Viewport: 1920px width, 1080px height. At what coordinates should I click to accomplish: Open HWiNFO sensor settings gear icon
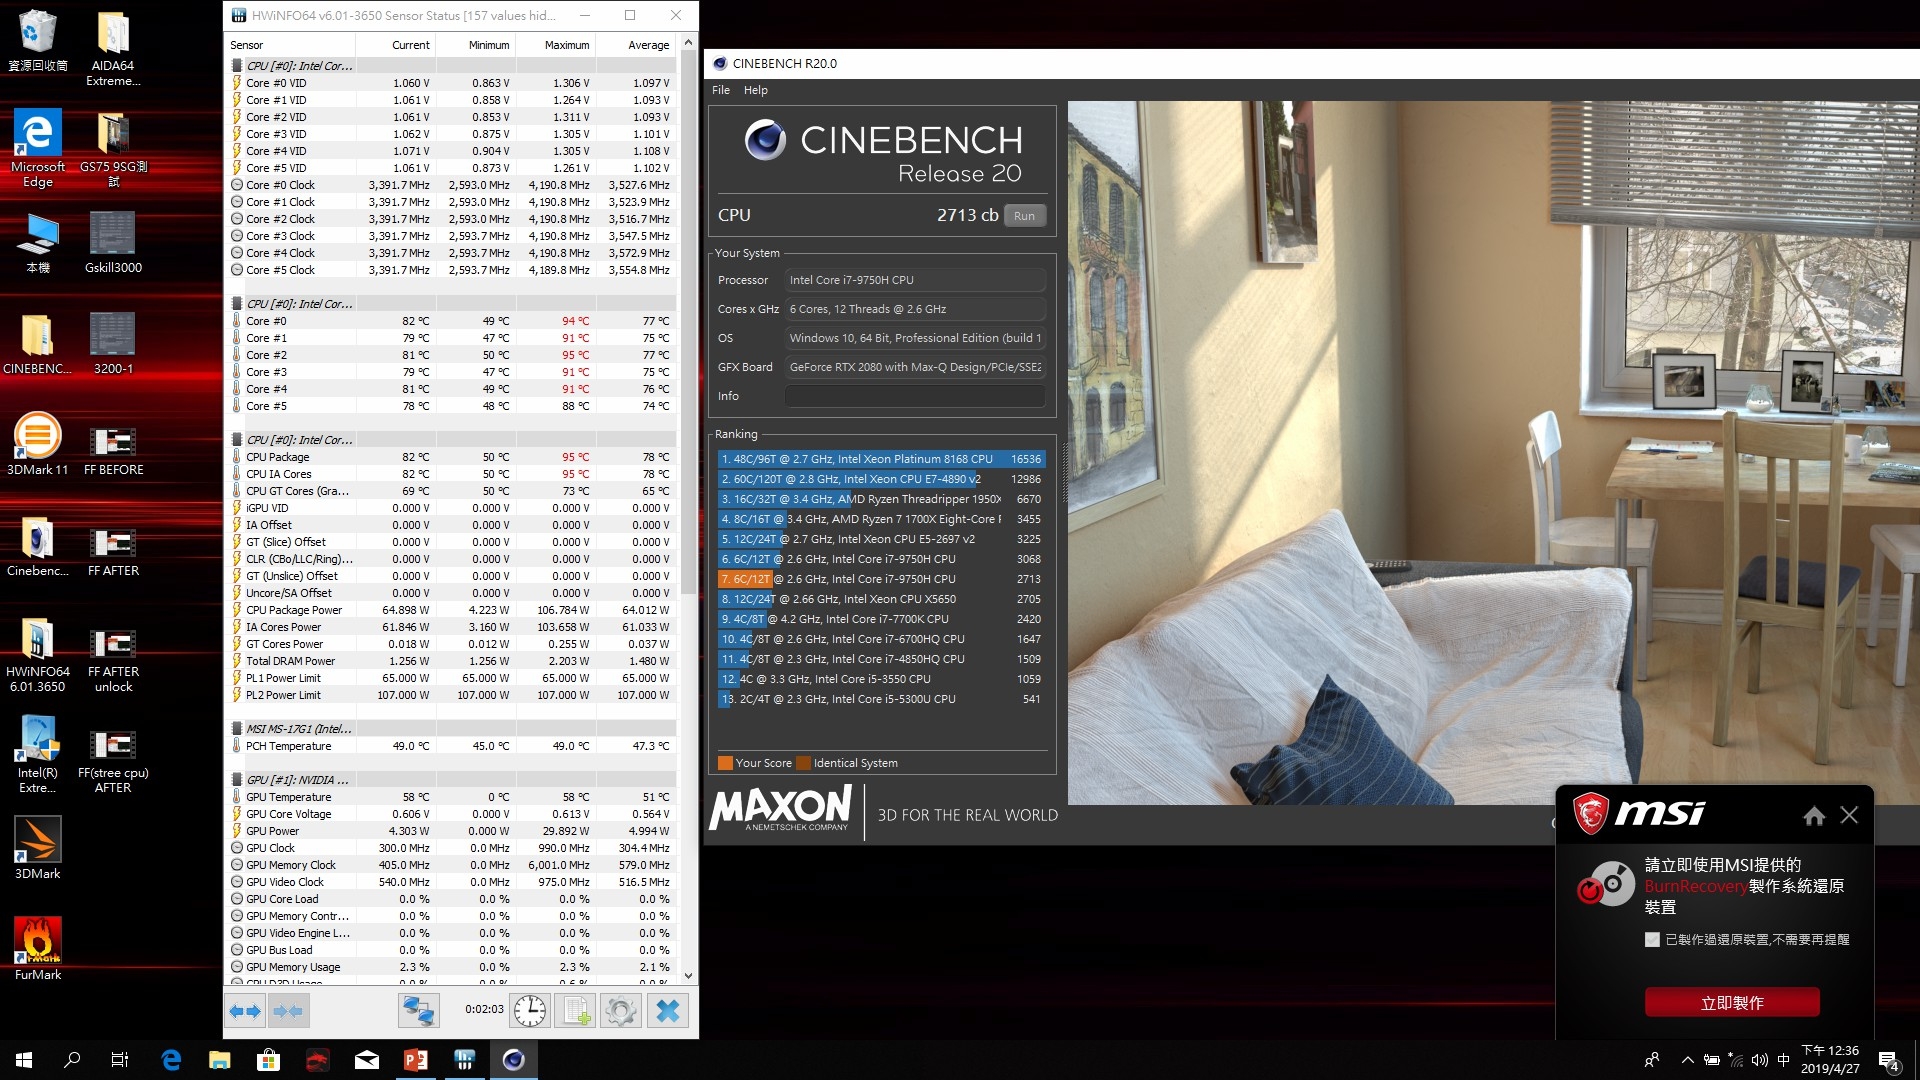point(621,1011)
